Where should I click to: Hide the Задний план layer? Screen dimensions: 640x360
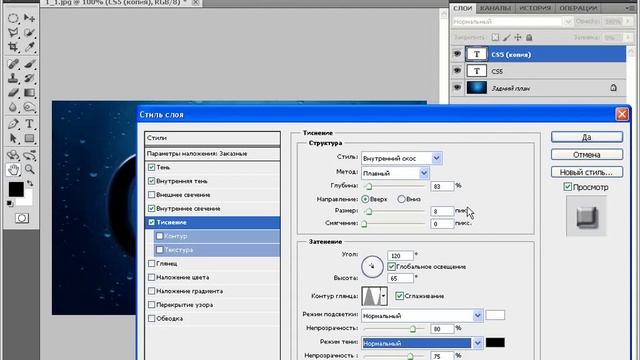pos(457,88)
